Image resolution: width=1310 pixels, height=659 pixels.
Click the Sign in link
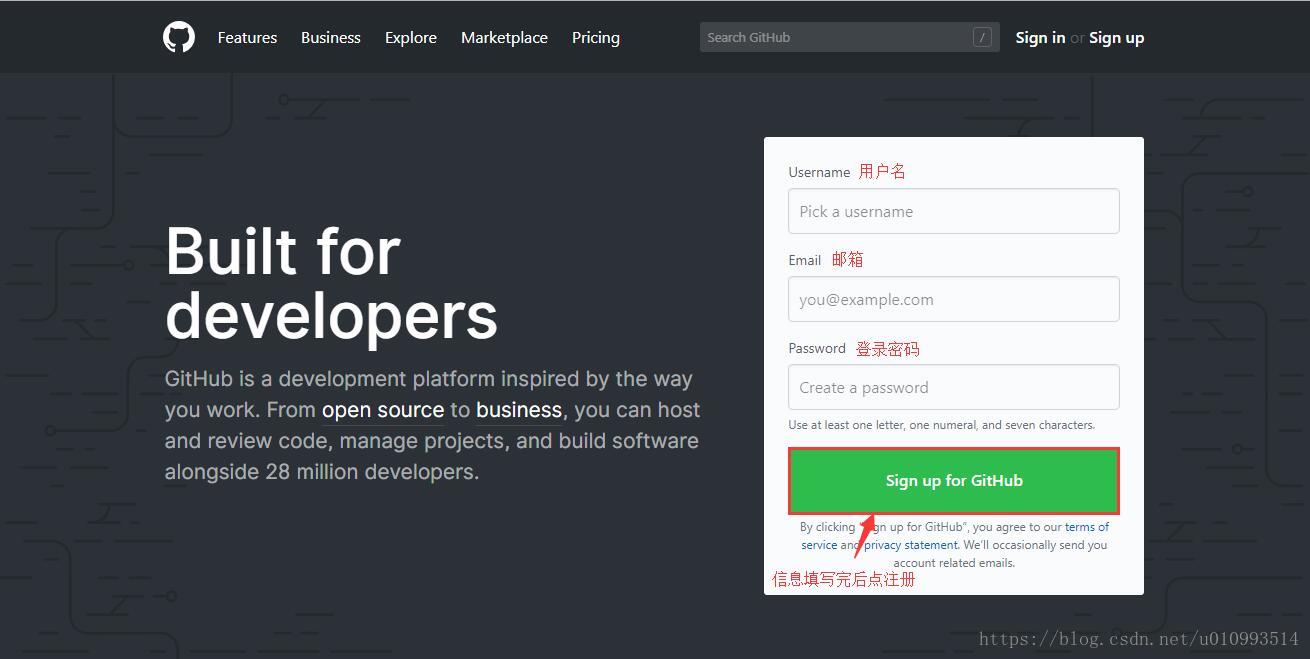[x=1040, y=38]
